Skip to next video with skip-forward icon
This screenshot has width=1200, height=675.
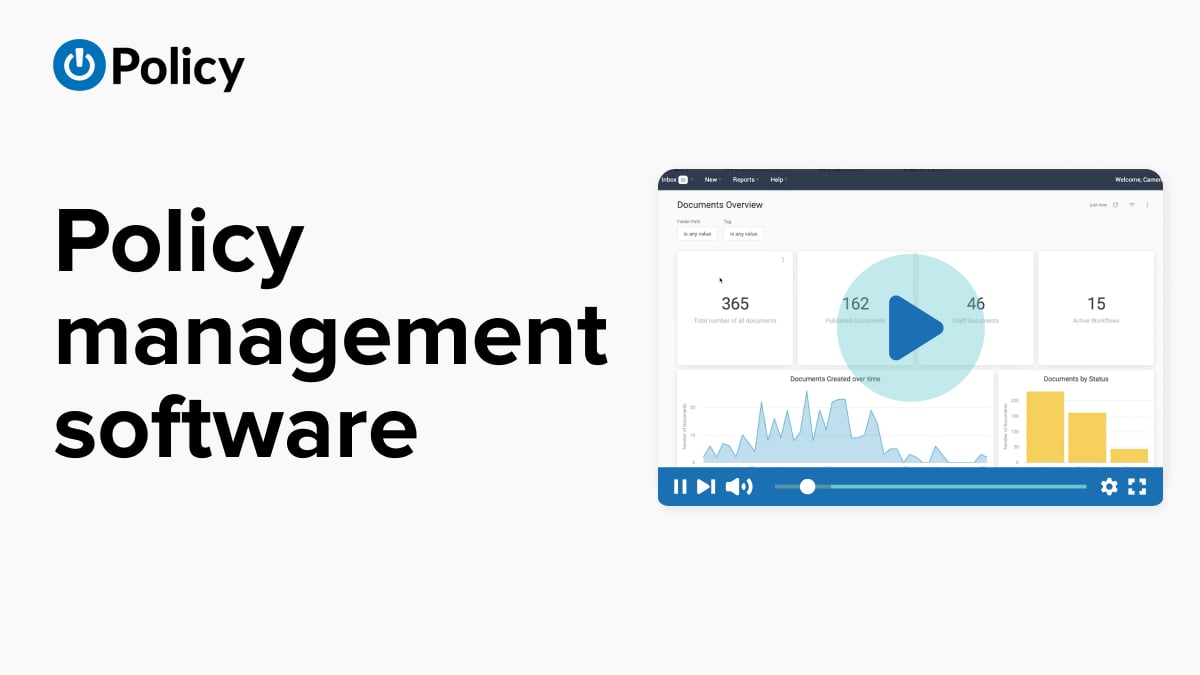706,487
